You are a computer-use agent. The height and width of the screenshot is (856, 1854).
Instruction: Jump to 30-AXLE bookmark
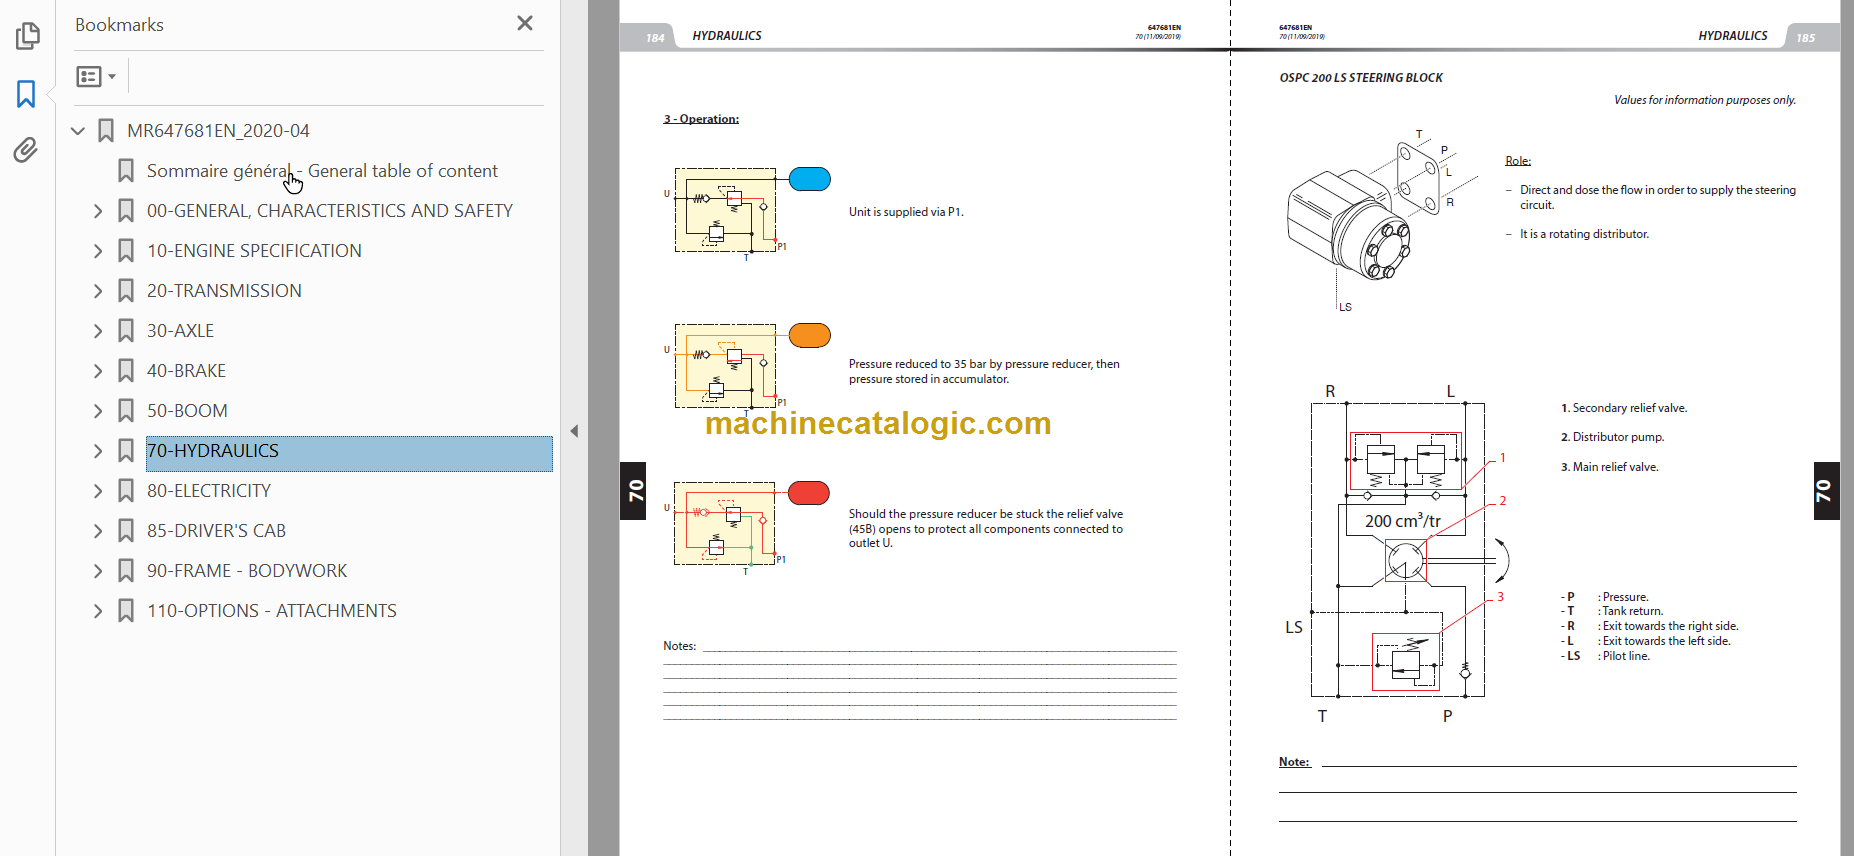[x=180, y=331]
